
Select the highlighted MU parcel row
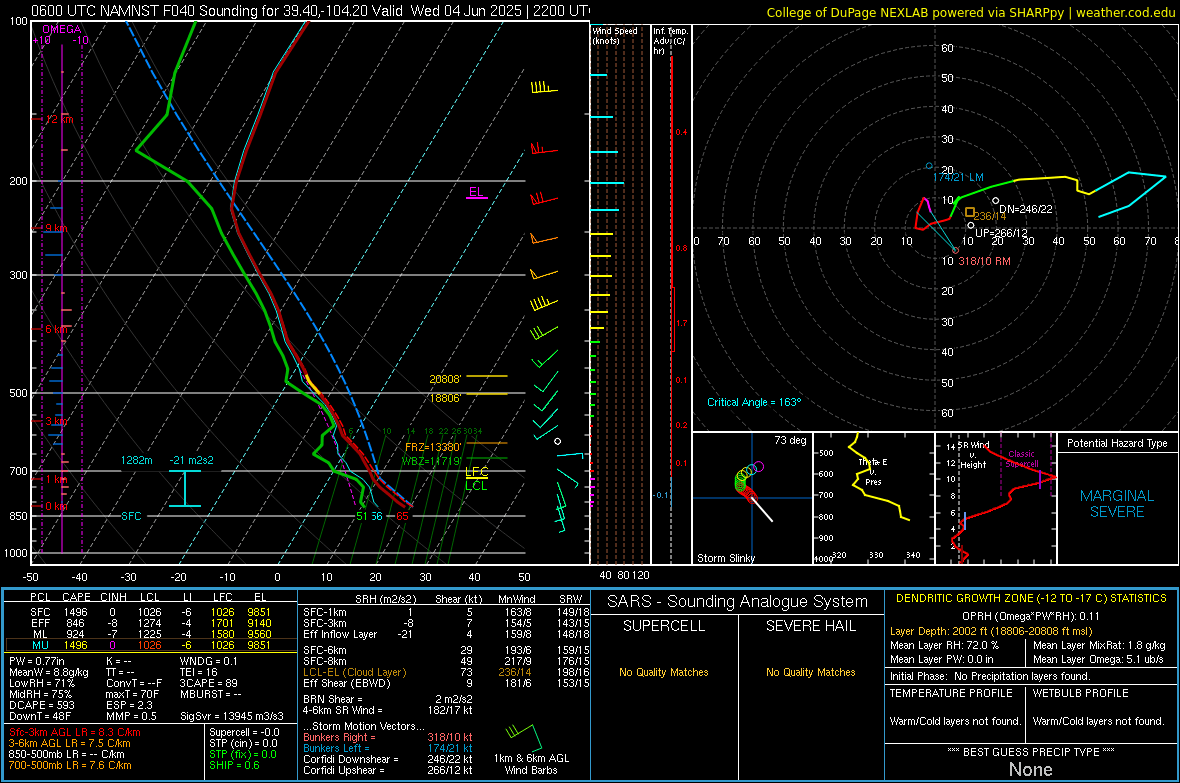pos(150,645)
